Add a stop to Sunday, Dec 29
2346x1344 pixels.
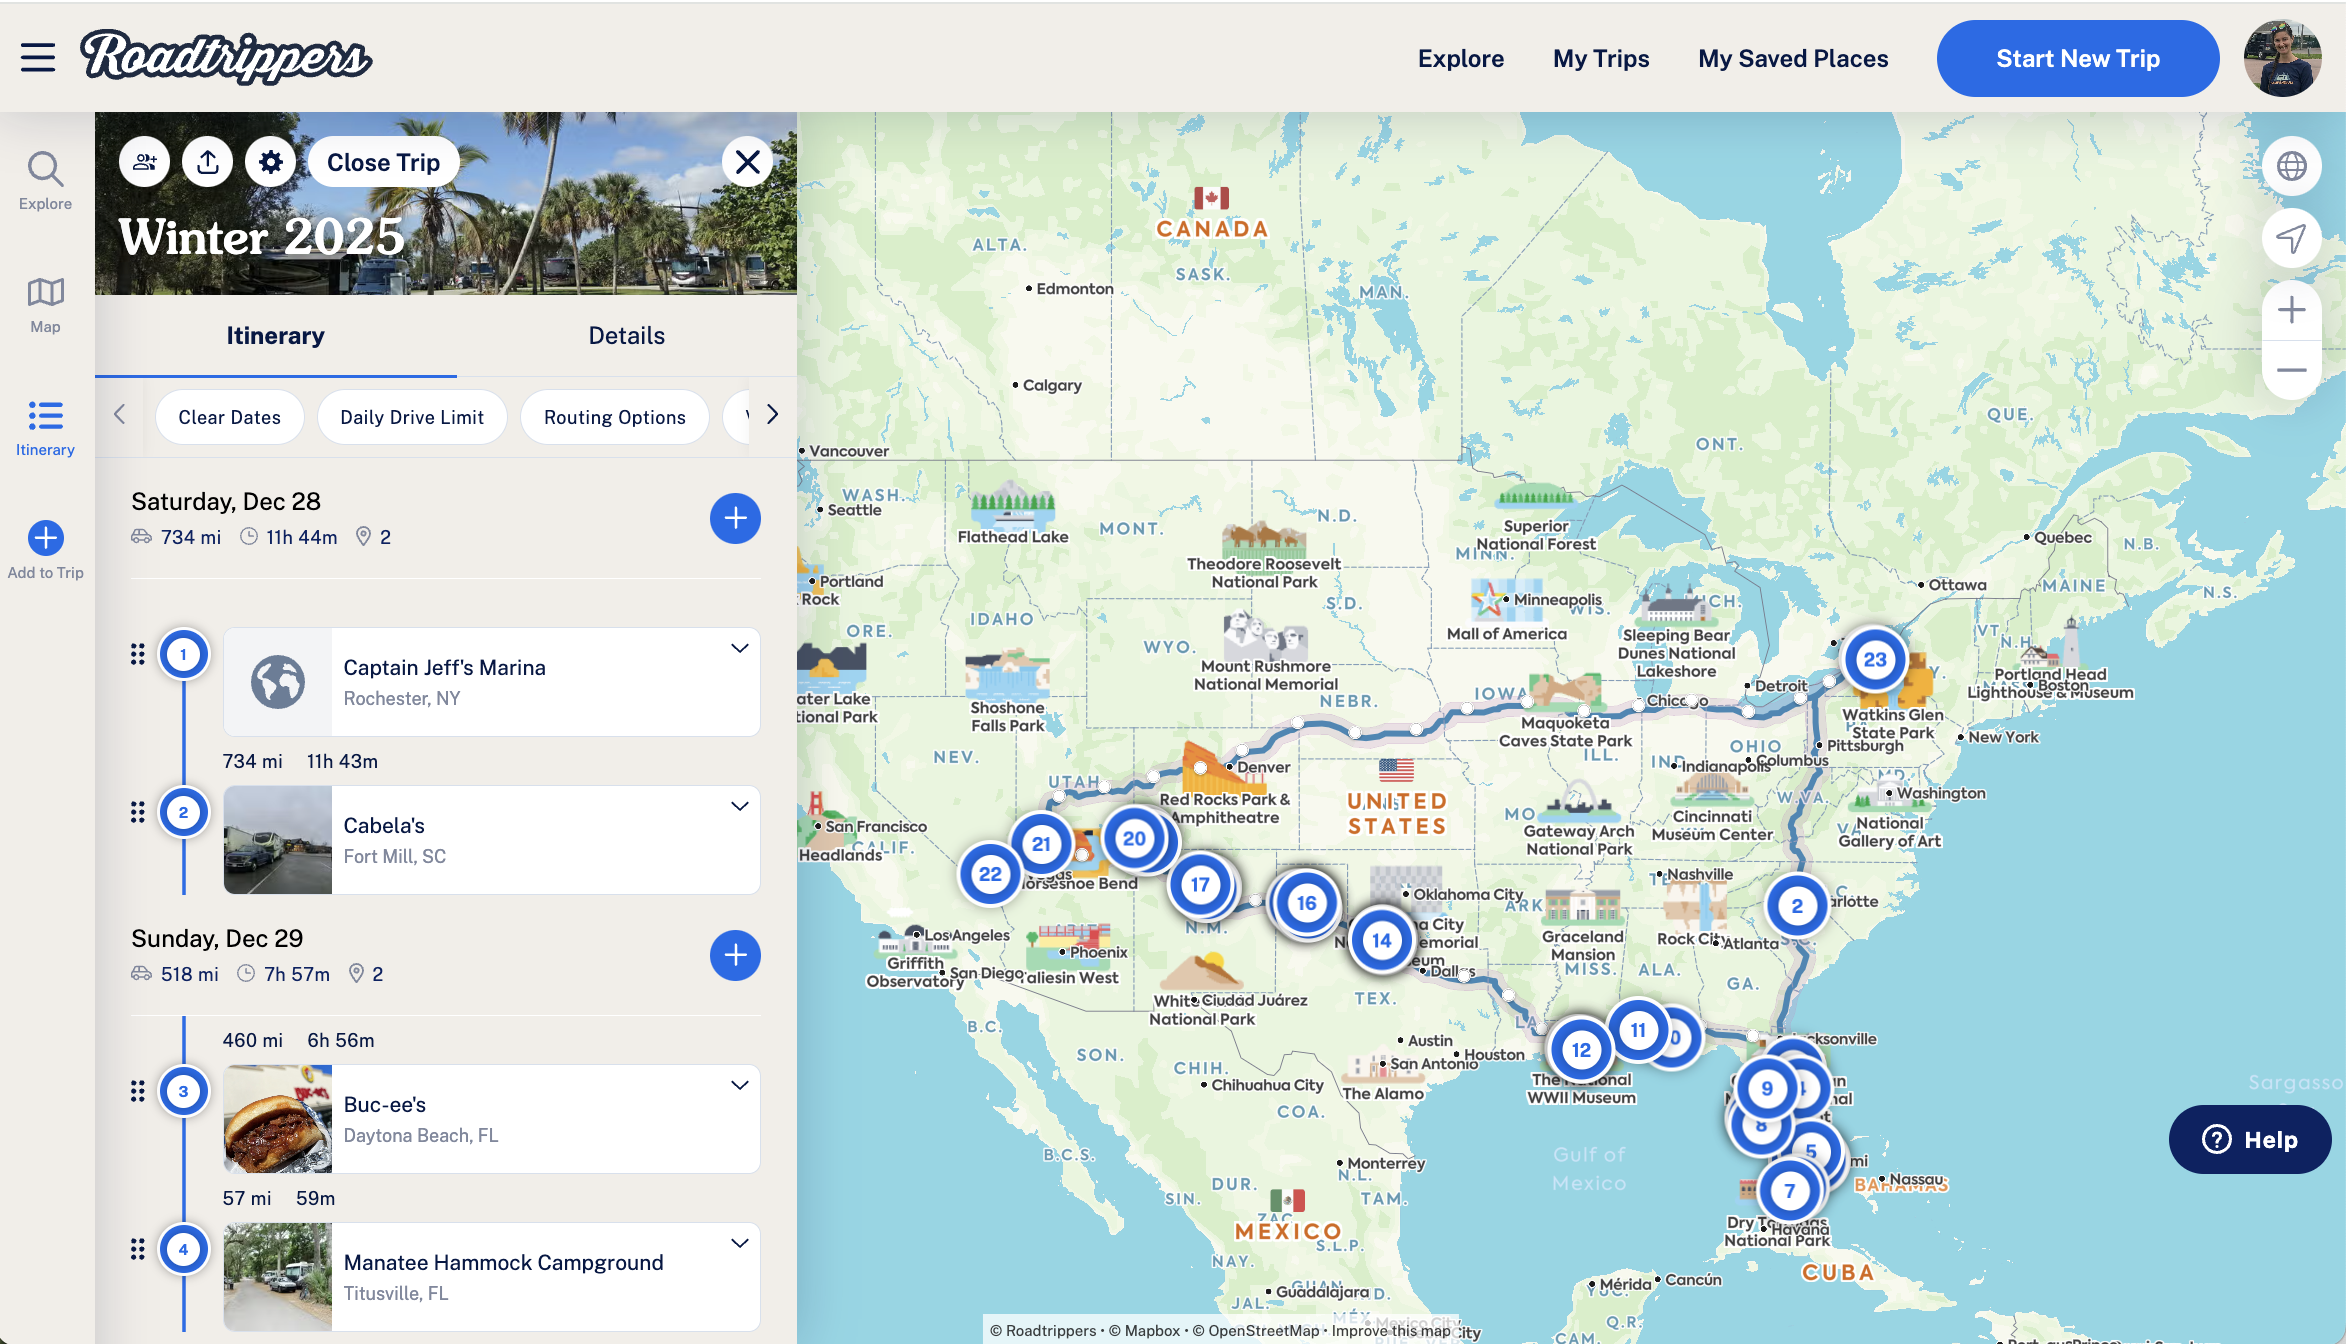tap(735, 955)
